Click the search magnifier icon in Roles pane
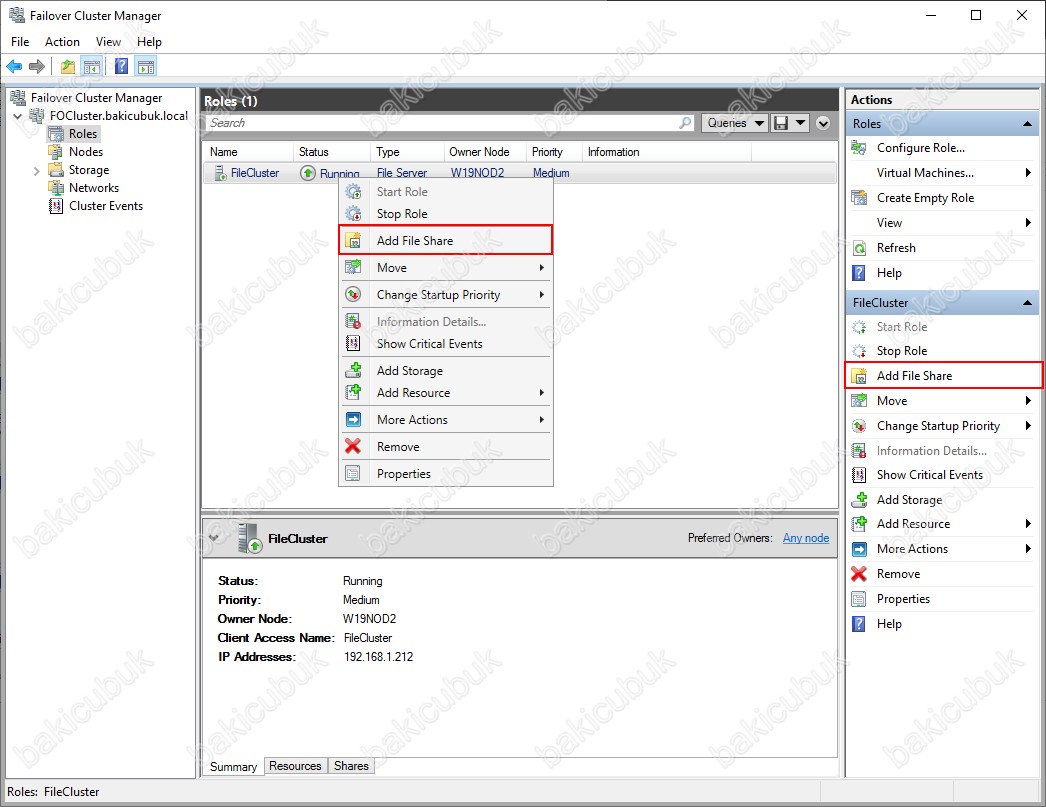This screenshot has height=807, width=1046. click(684, 123)
